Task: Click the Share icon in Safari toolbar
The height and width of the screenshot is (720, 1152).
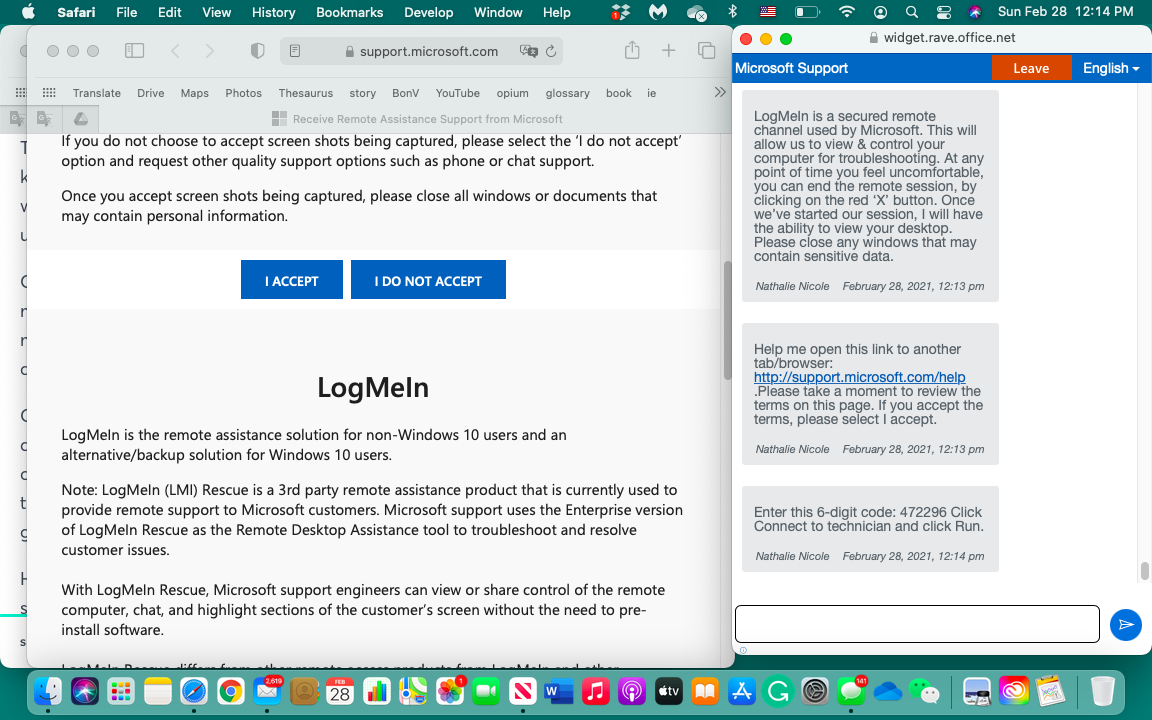Action: tap(632, 51)
